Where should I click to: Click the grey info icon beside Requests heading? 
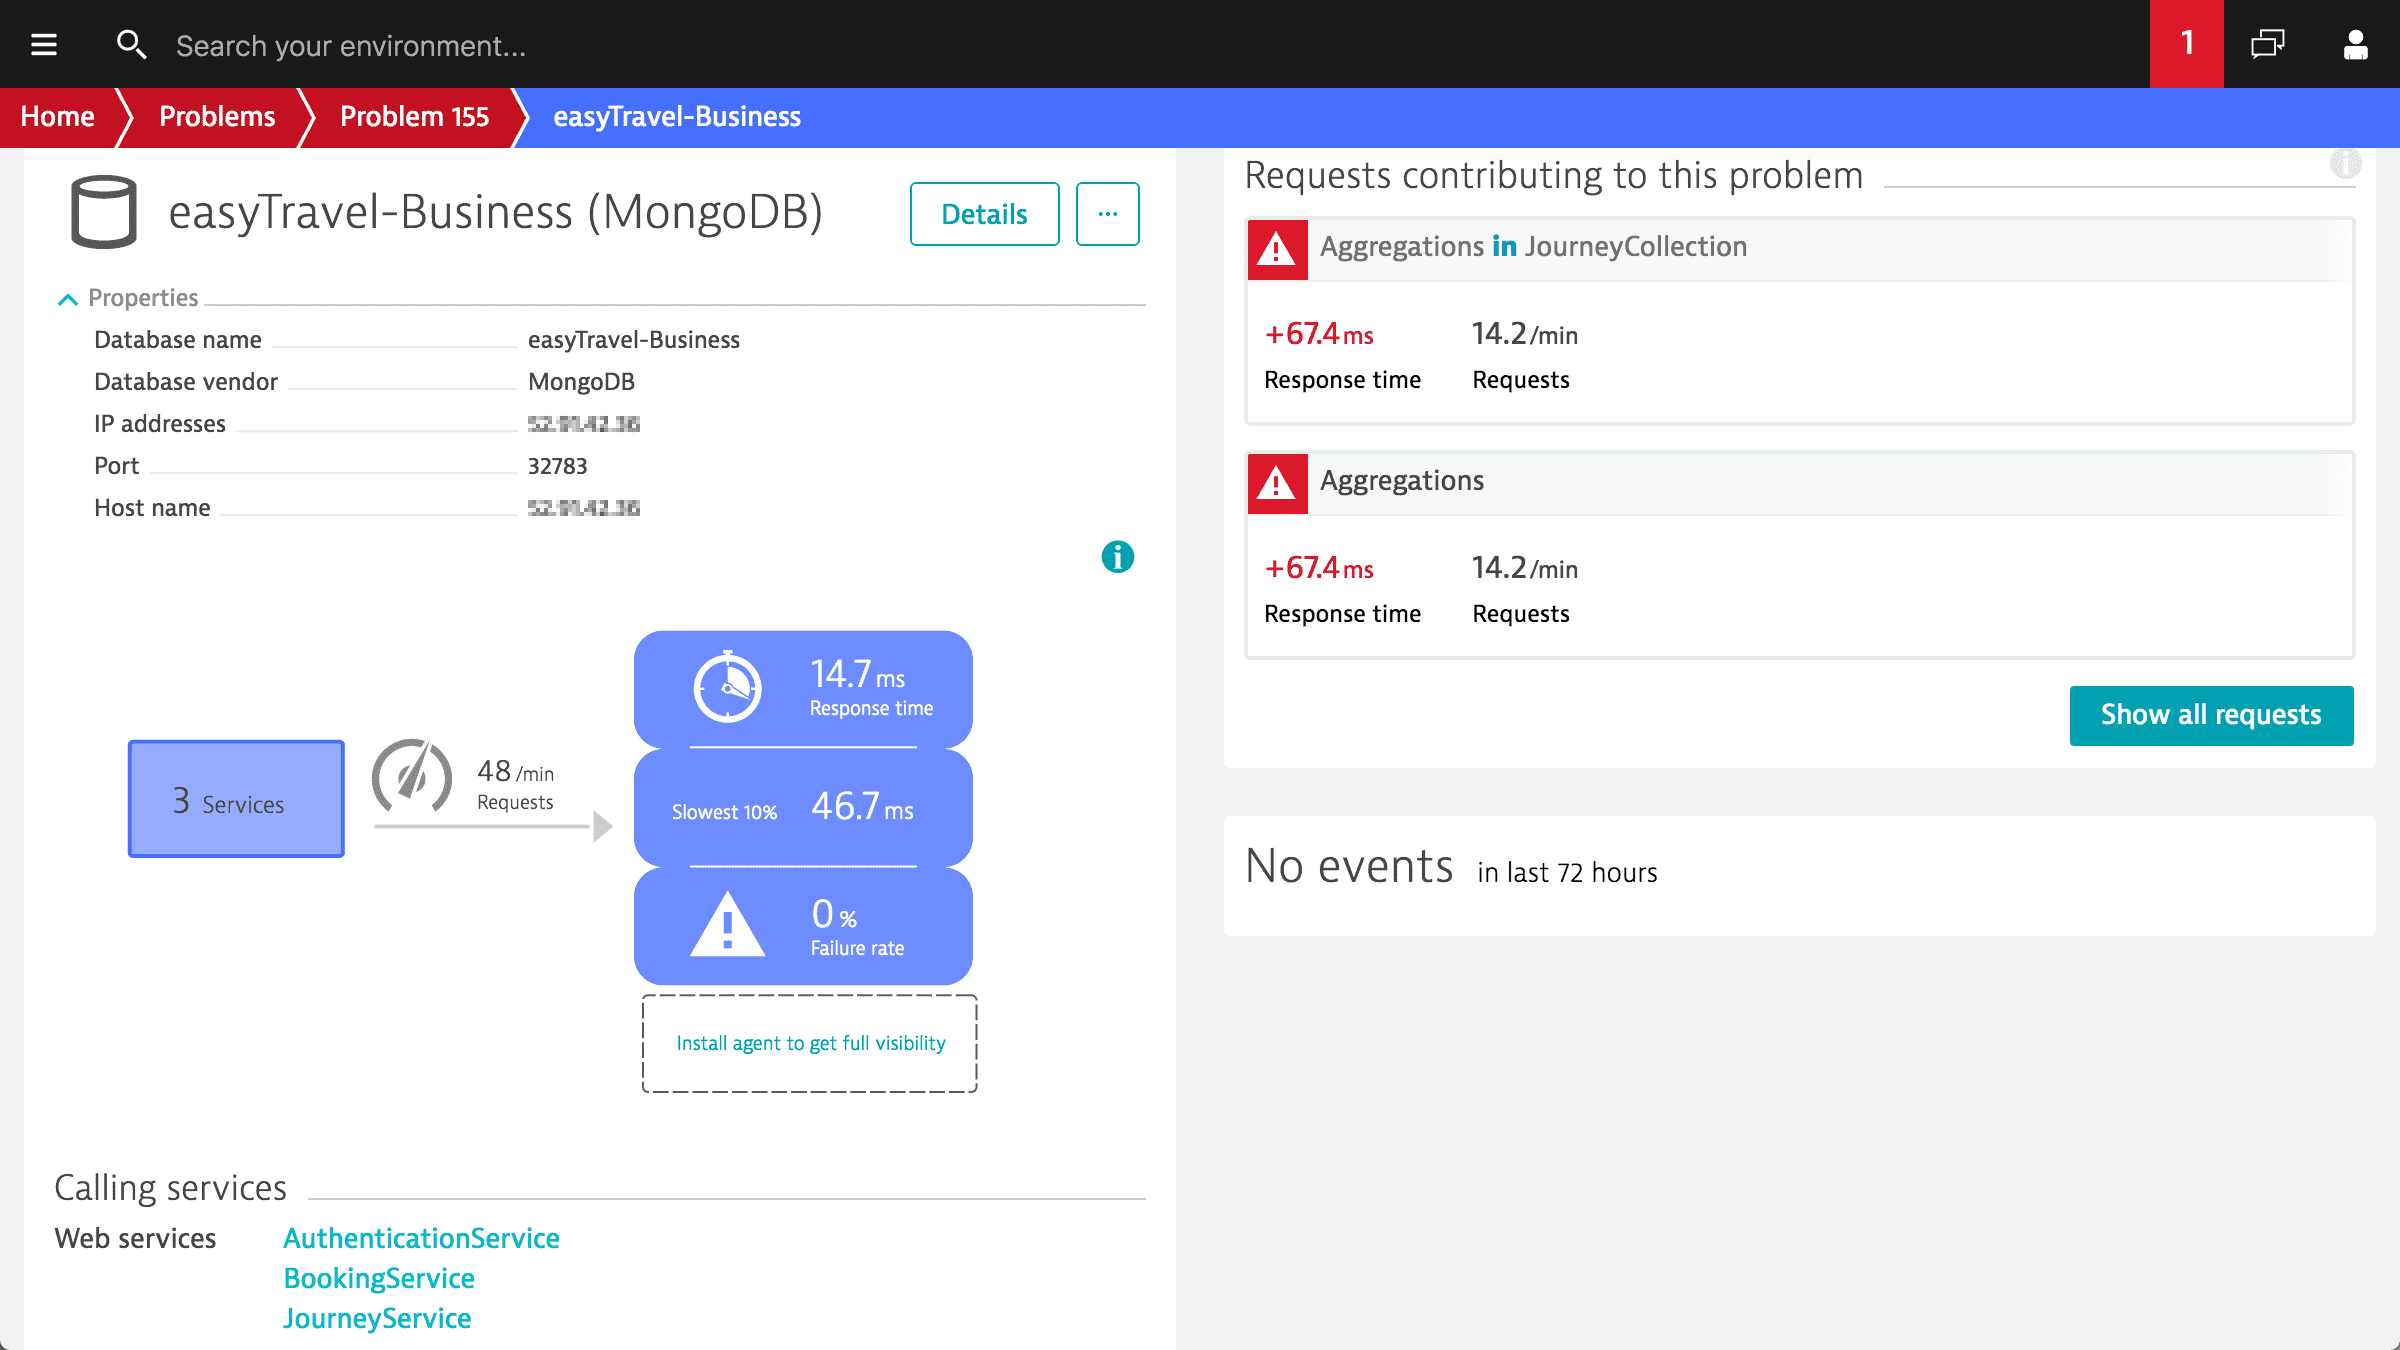coord(2345,163)
